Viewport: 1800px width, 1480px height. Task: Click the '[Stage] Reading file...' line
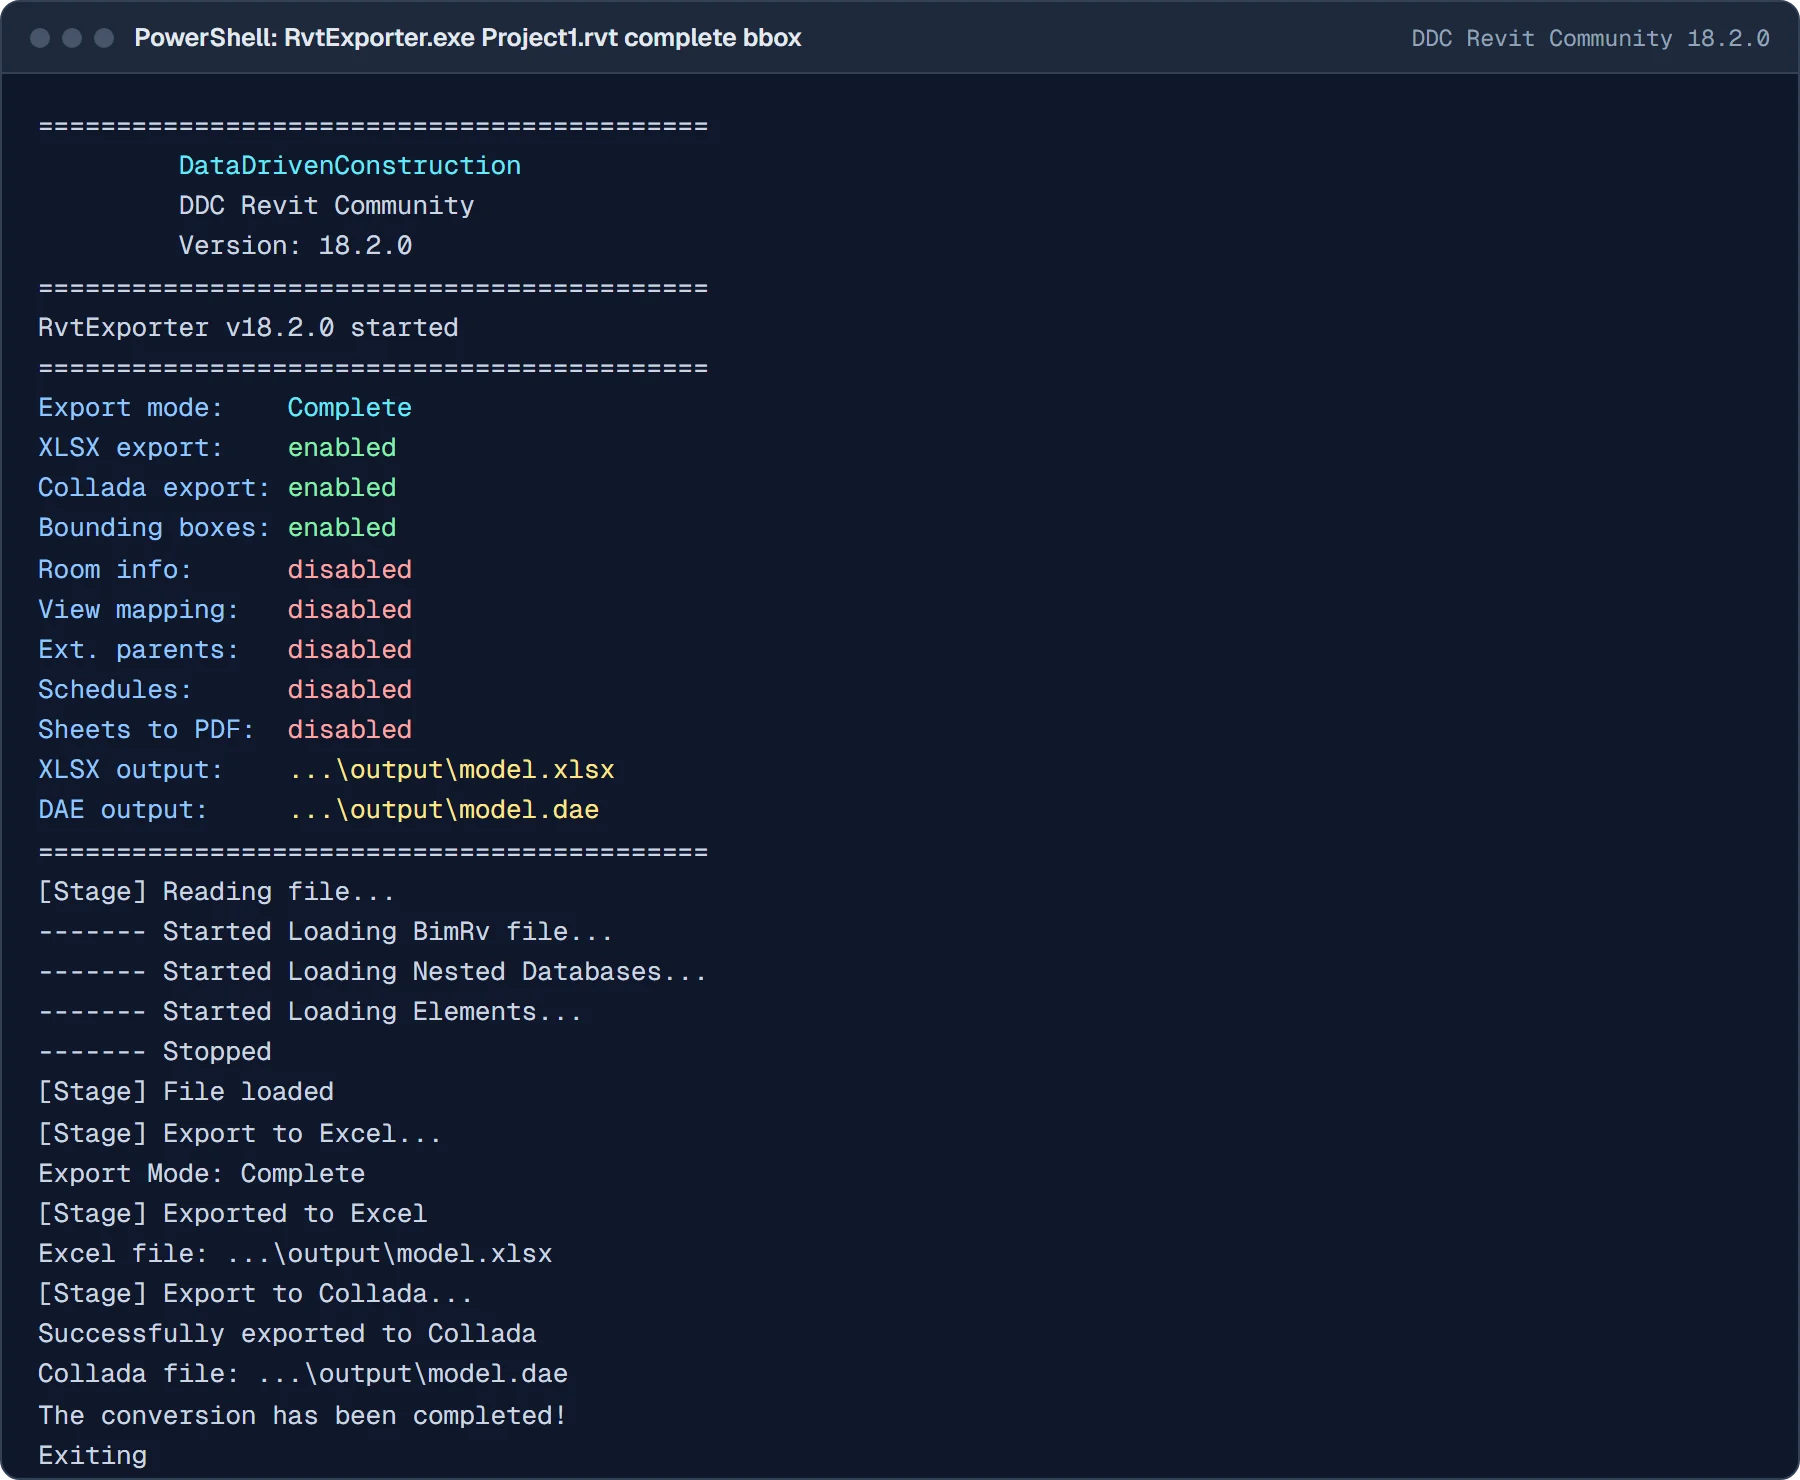[x=216, y=892]
